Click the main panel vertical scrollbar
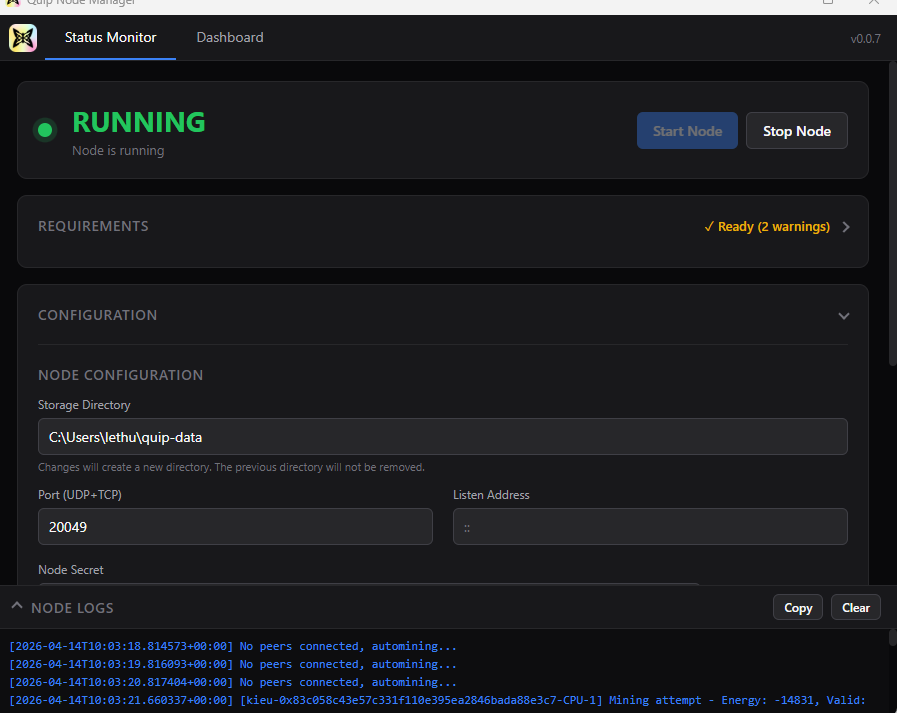897x713 pixels. 892,213
